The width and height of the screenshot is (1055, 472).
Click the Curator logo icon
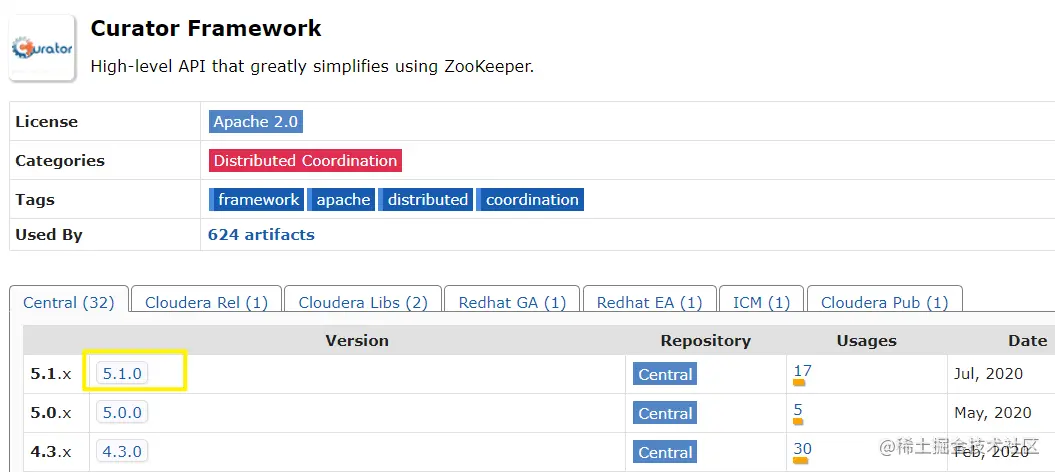tap(42, 47)
